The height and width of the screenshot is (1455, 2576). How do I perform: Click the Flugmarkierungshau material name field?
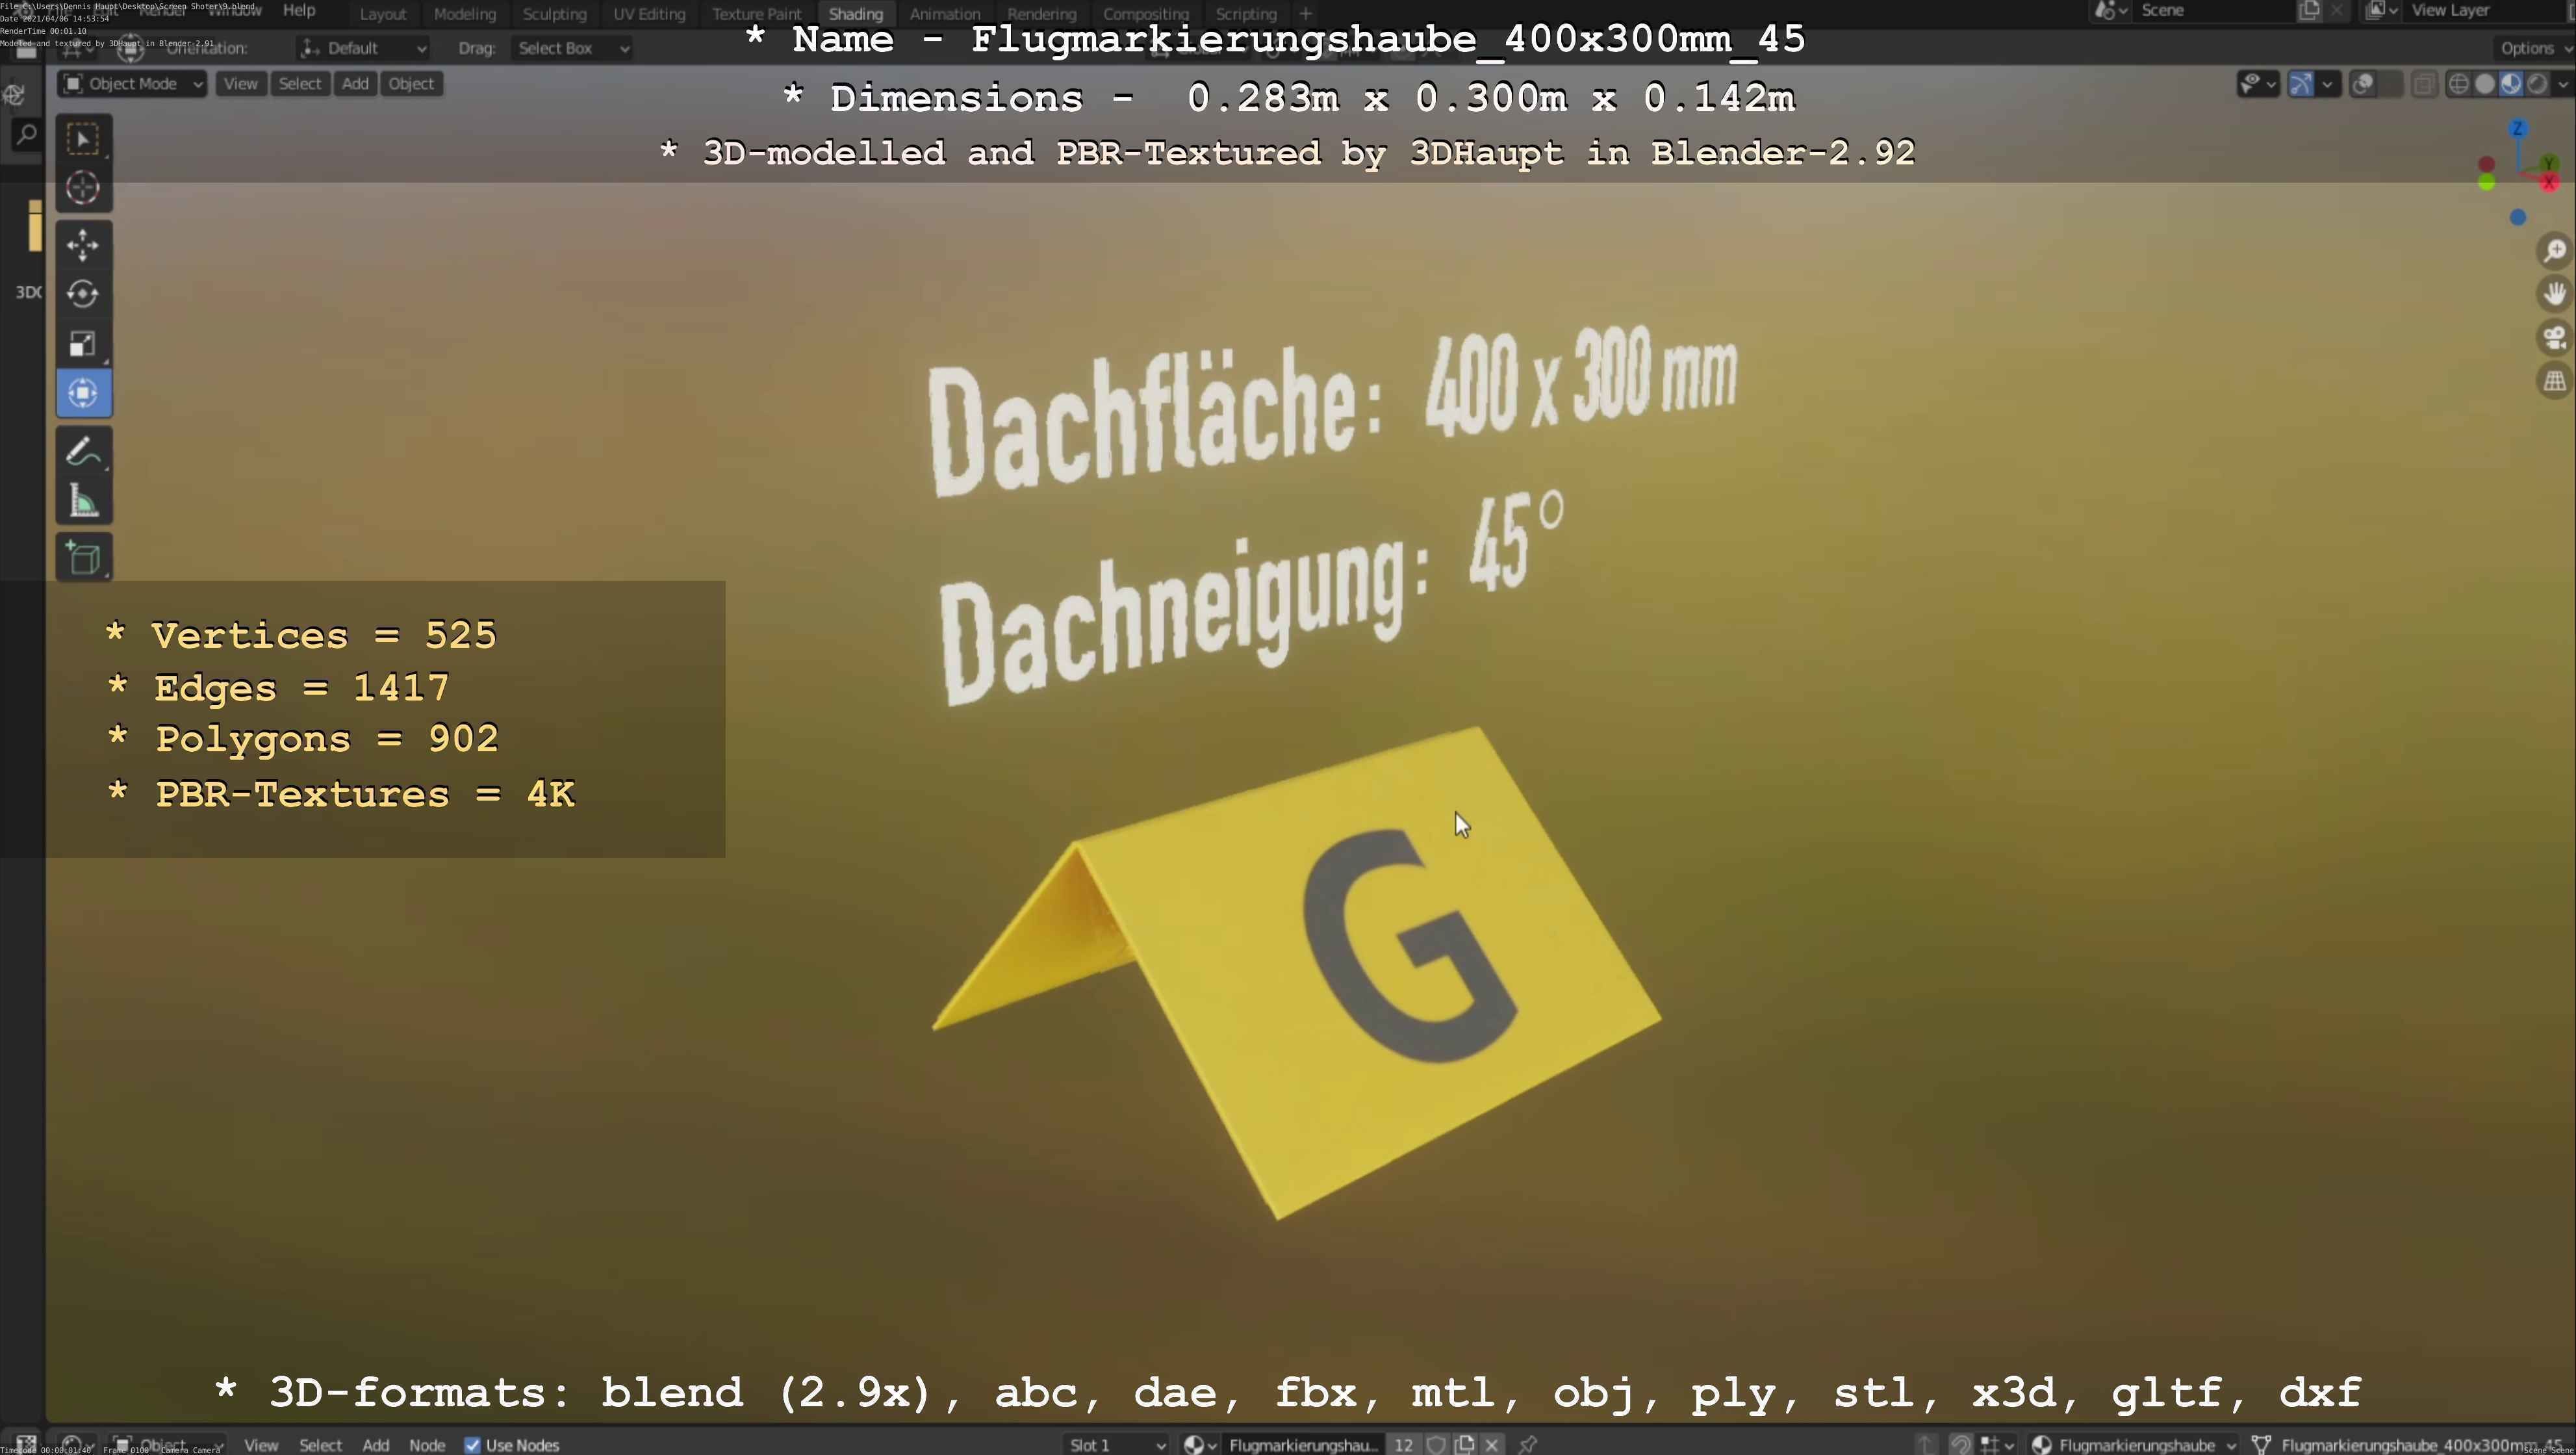(x=1302, y=1445)
